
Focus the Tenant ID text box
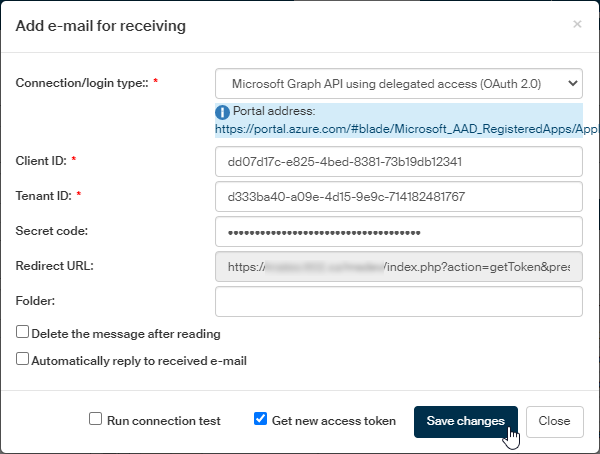pyautogui.click(x=399, y=196)
